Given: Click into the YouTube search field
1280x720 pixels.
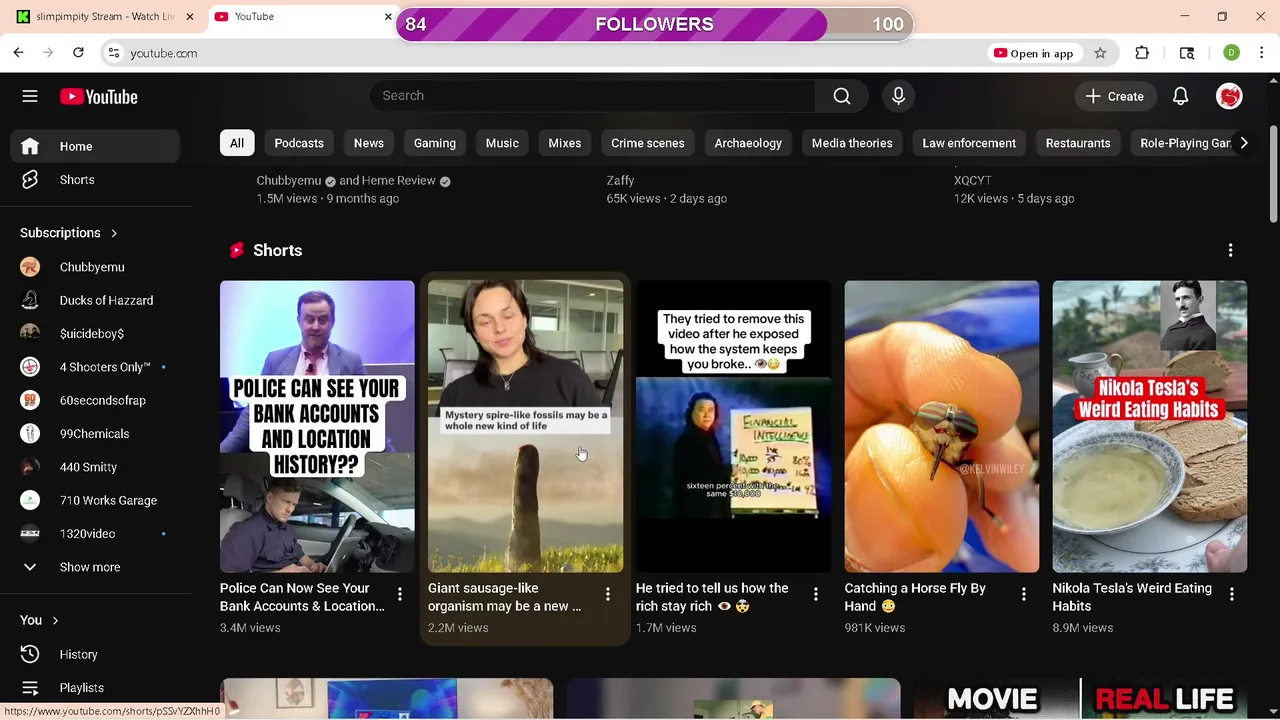Looking at the screenshot, I should (592, 96).
